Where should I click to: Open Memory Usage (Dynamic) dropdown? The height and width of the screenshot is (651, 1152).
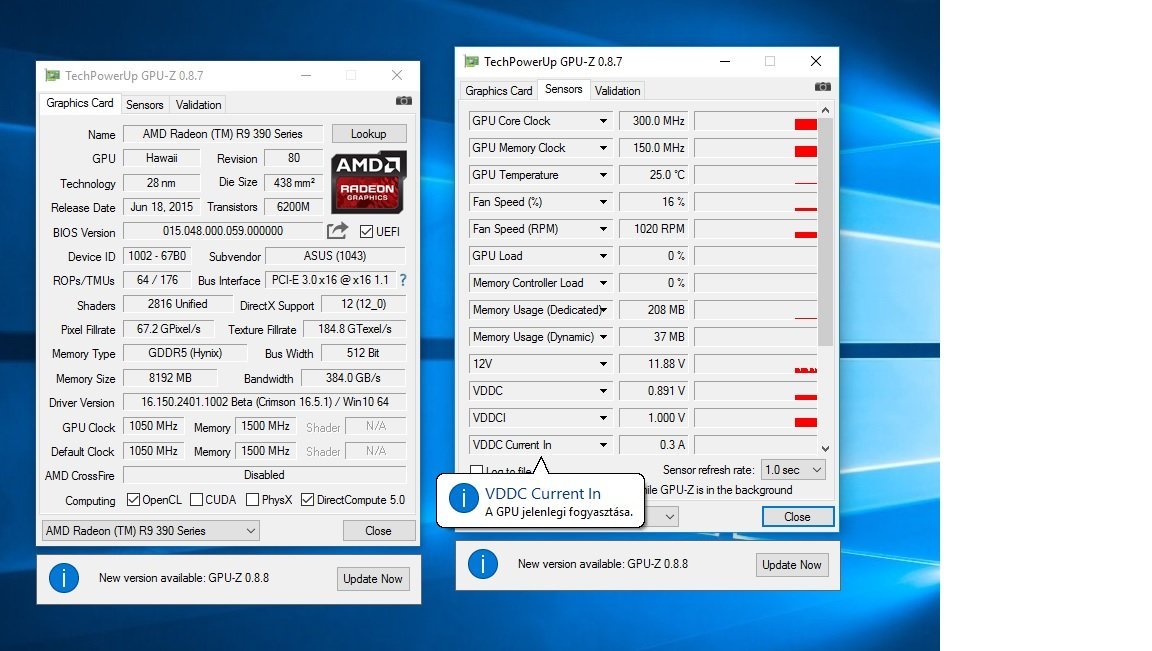click(x=603, y=337)
